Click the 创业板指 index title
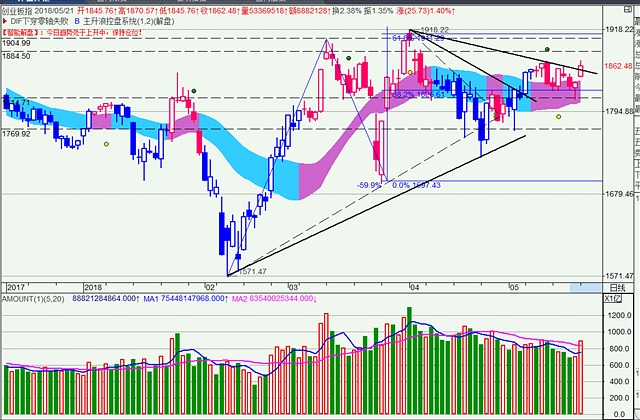Screen dimensions: 640x420 [x=22, y=6]
